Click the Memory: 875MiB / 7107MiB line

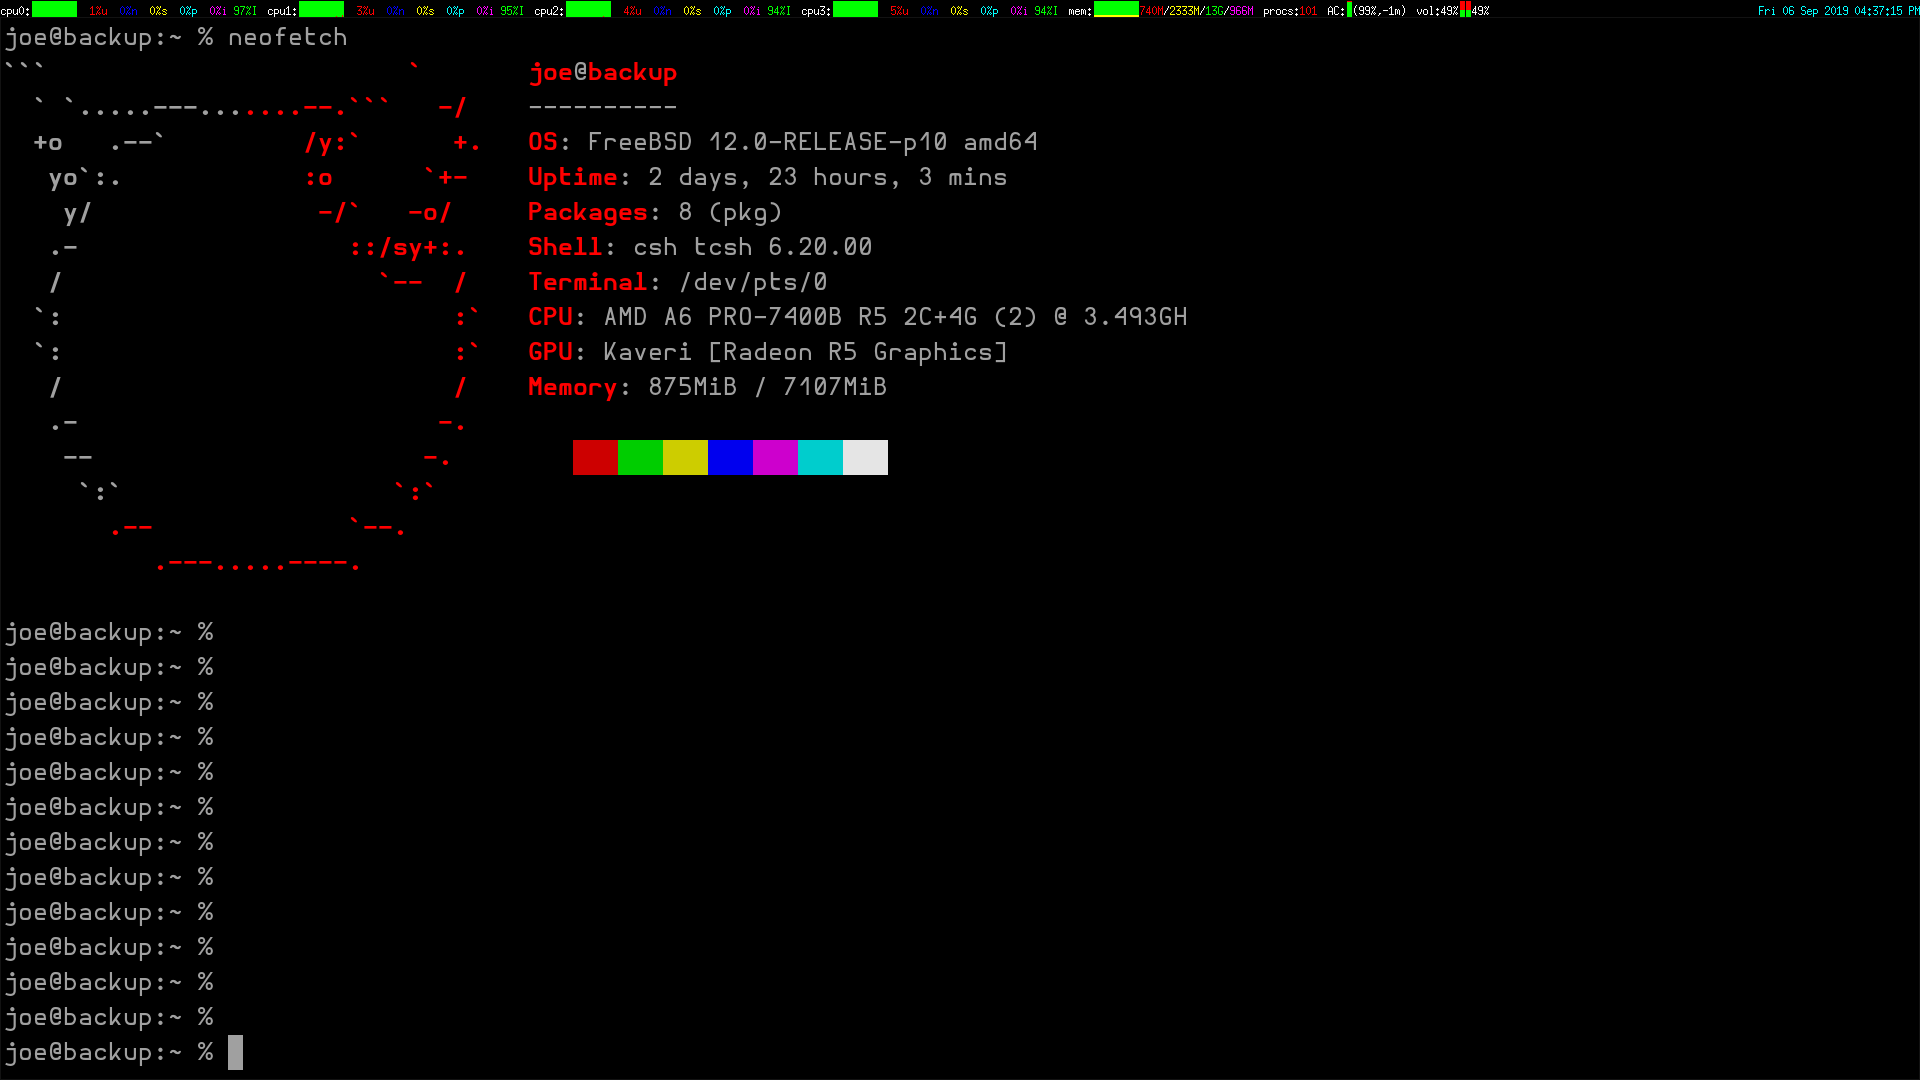(x=707, y=387)
